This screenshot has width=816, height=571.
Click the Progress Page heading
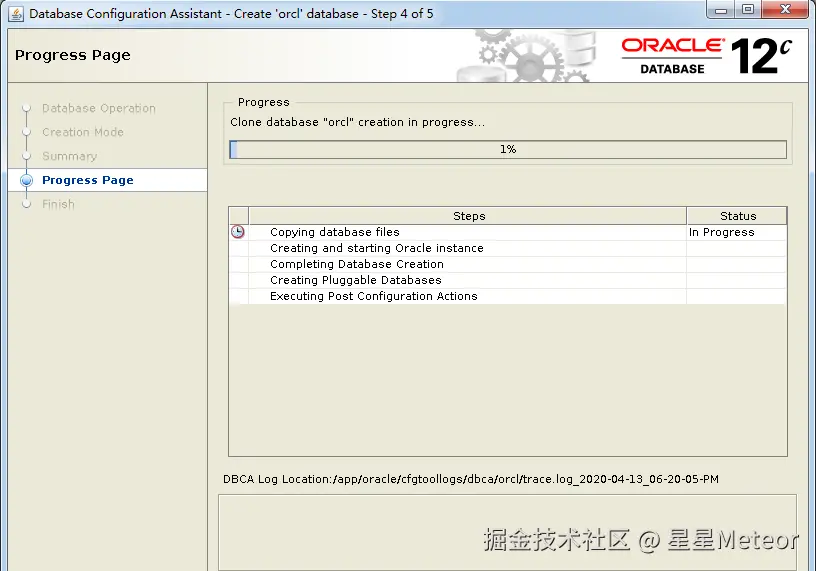coord(73,55)
